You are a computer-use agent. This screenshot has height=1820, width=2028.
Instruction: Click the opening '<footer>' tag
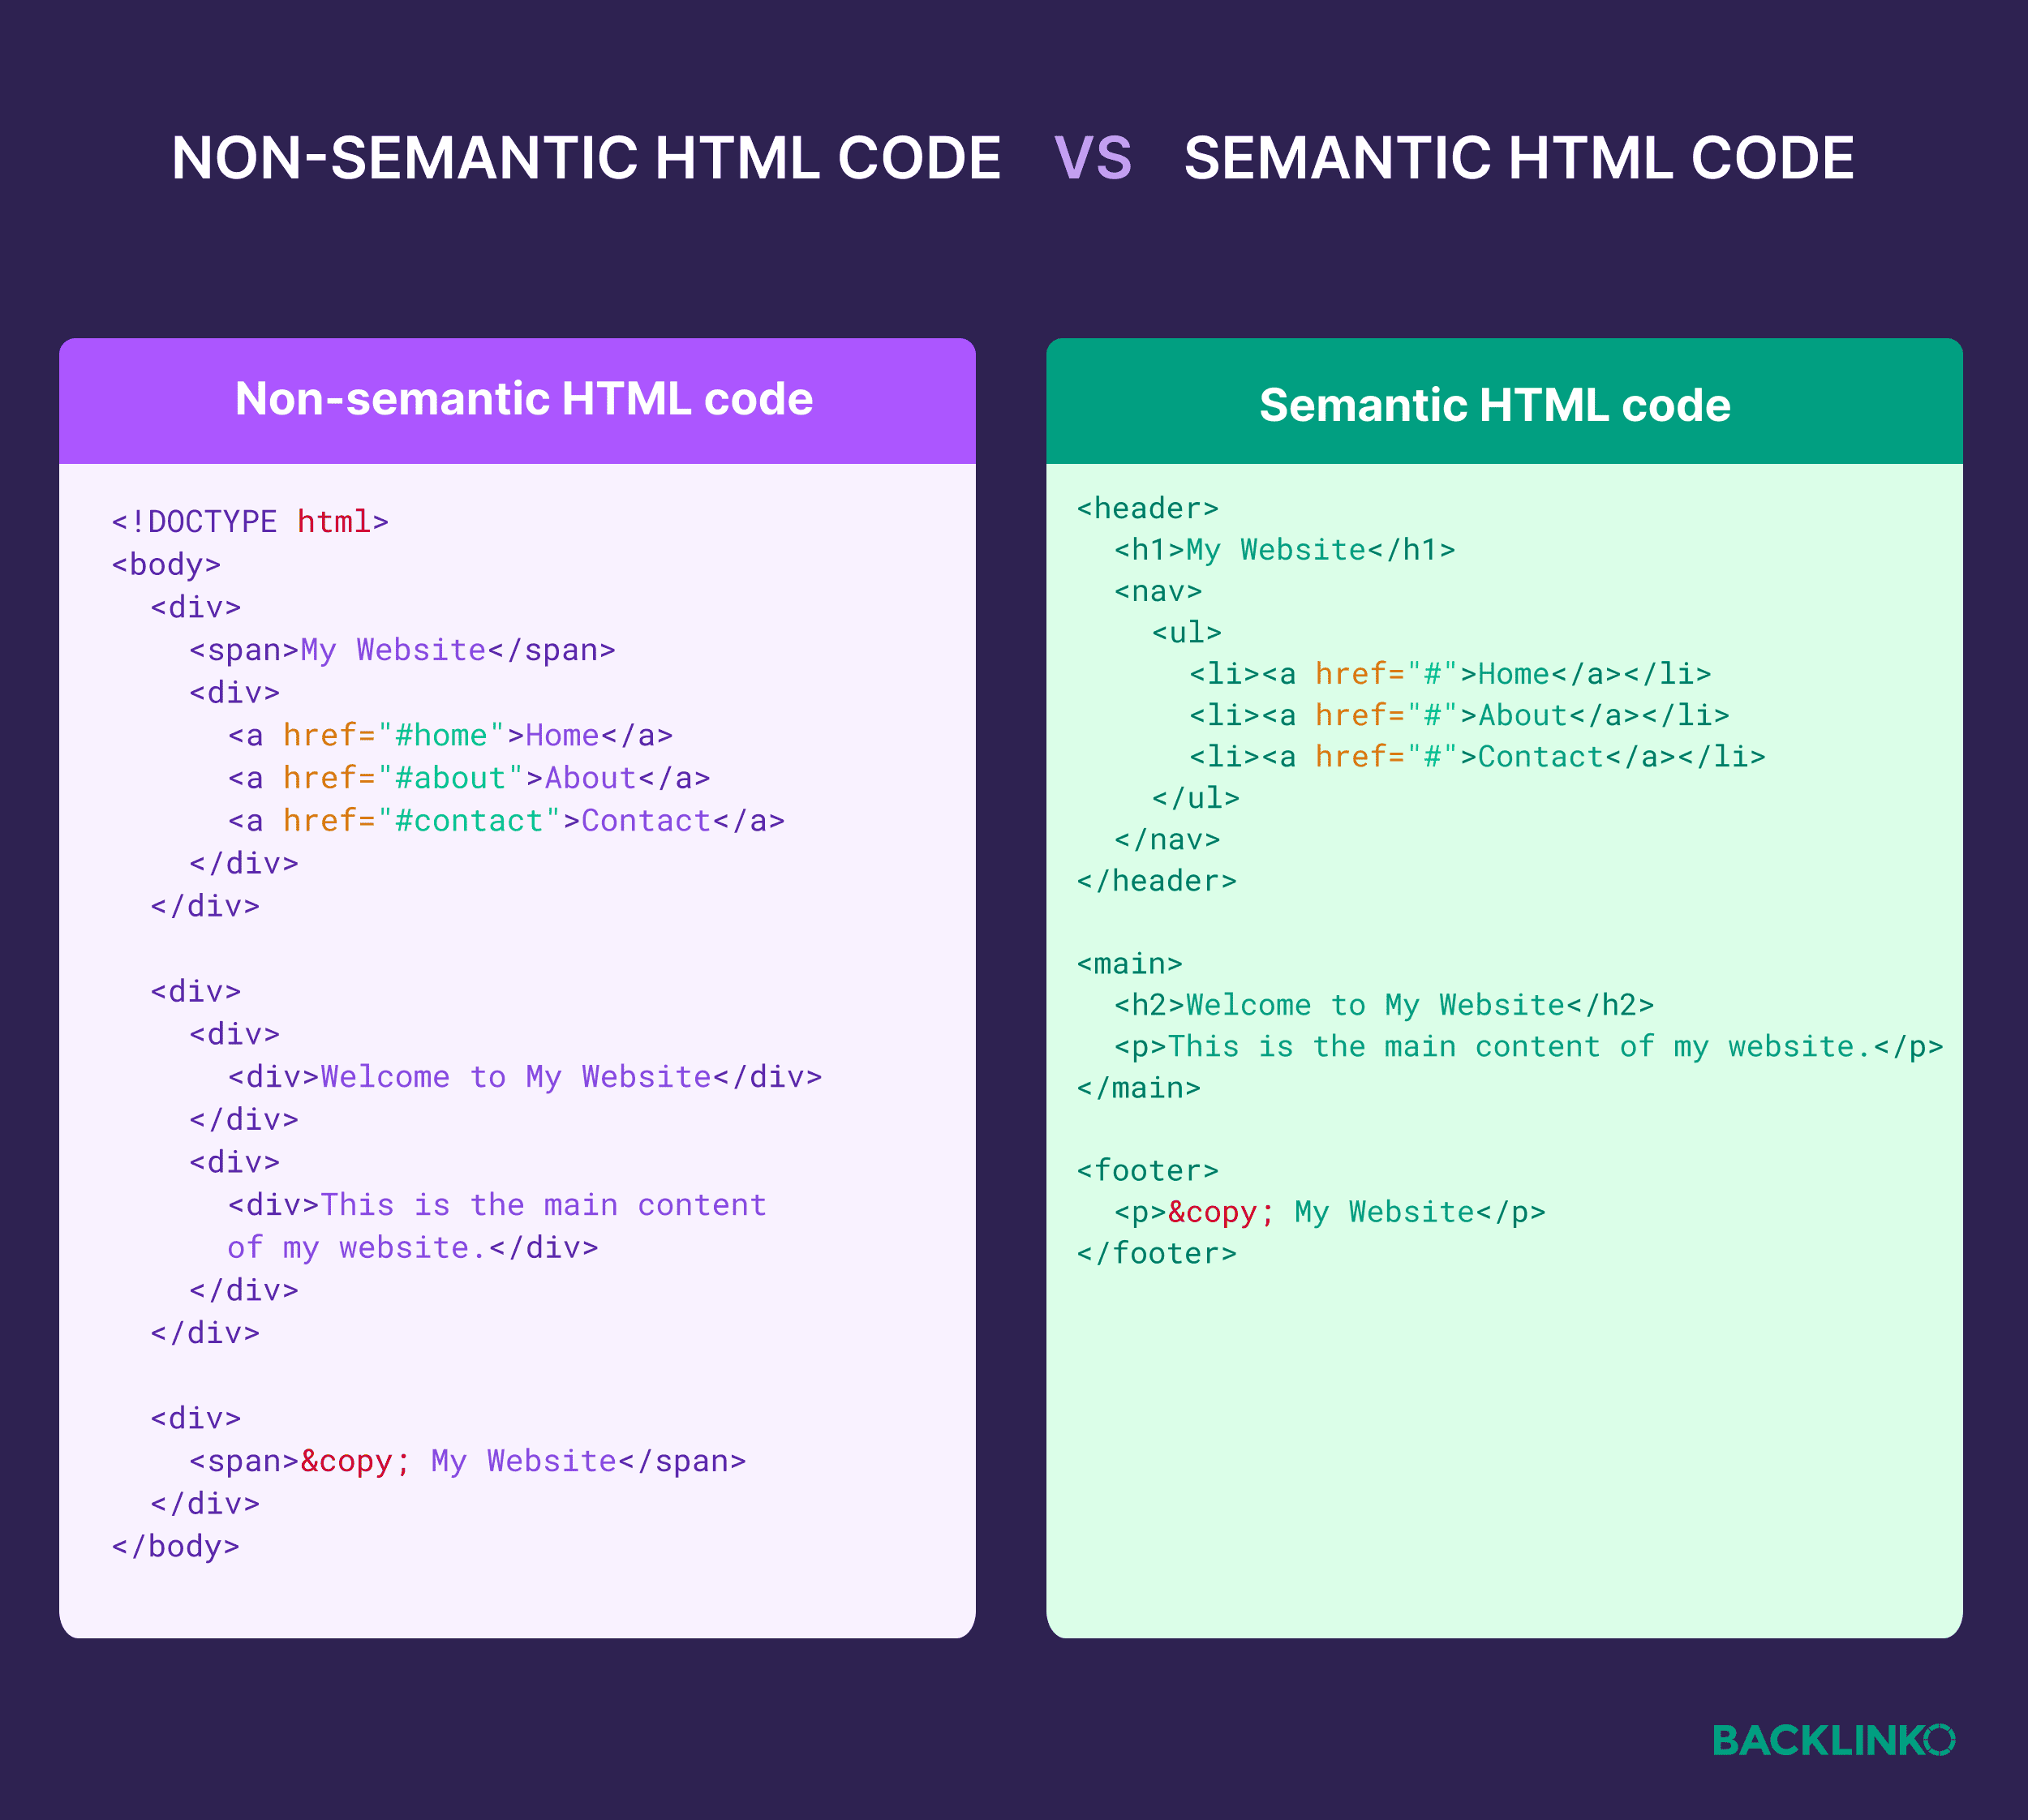coord(1148,1171)
